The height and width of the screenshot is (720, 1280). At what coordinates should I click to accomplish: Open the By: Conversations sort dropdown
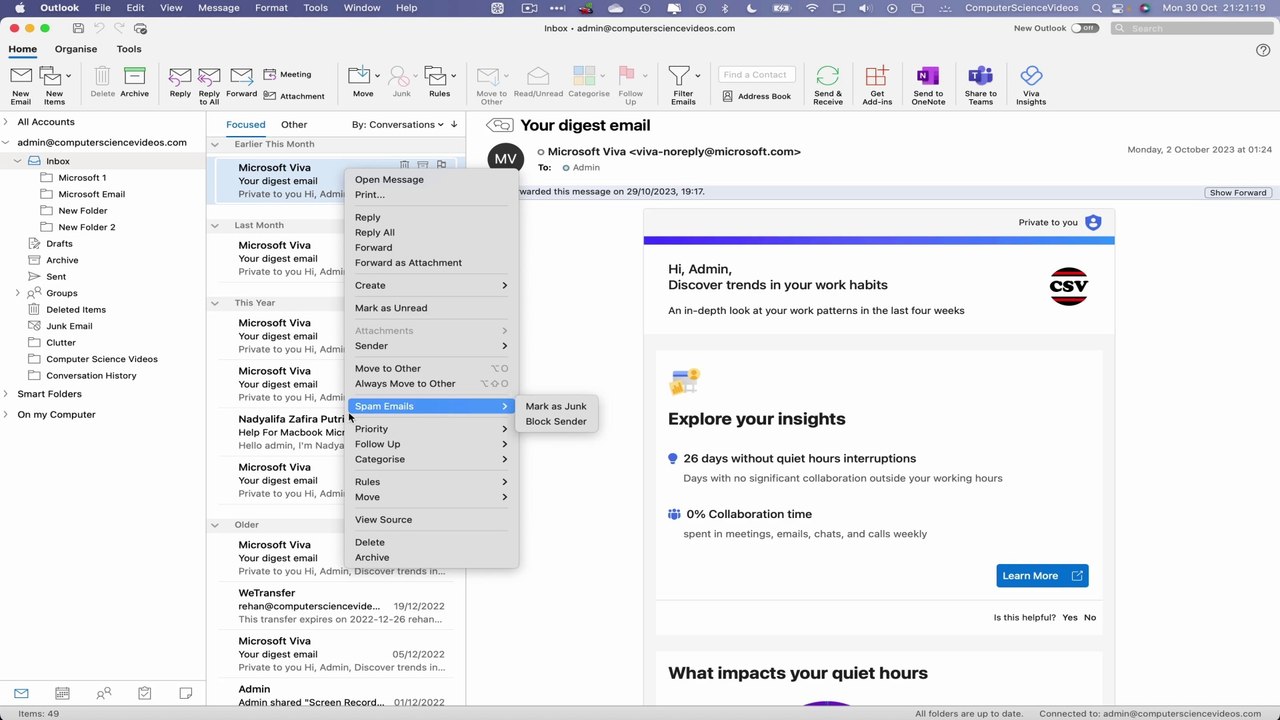(398, 125)
